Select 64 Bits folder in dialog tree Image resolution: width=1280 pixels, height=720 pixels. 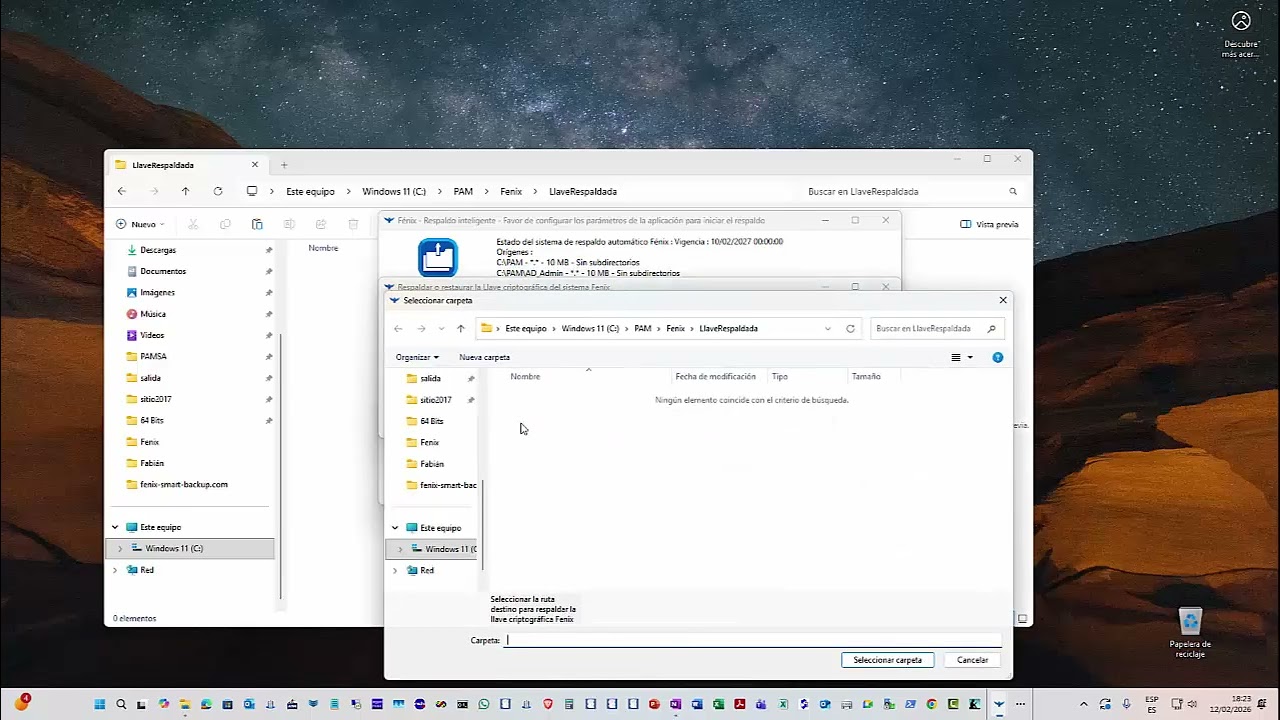coord(432,421)
